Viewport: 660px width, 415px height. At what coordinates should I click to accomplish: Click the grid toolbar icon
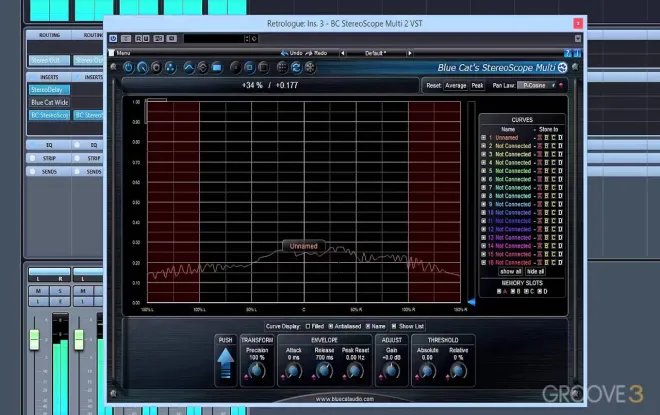282,67
